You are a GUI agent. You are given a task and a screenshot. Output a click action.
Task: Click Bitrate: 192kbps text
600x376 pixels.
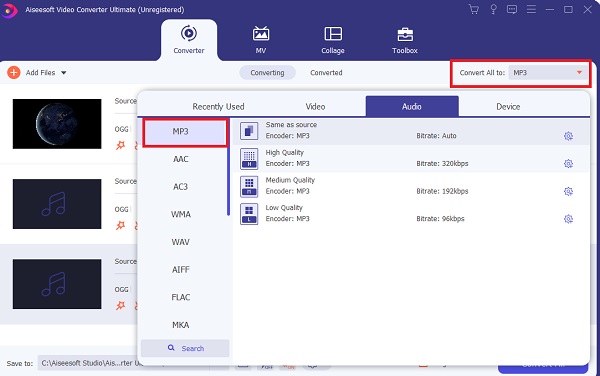click(x=442, y=191)
